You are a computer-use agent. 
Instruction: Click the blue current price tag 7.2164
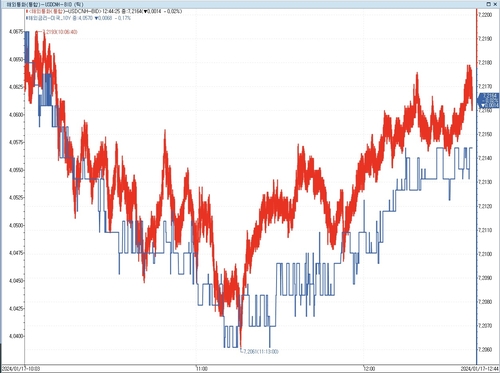489,100
